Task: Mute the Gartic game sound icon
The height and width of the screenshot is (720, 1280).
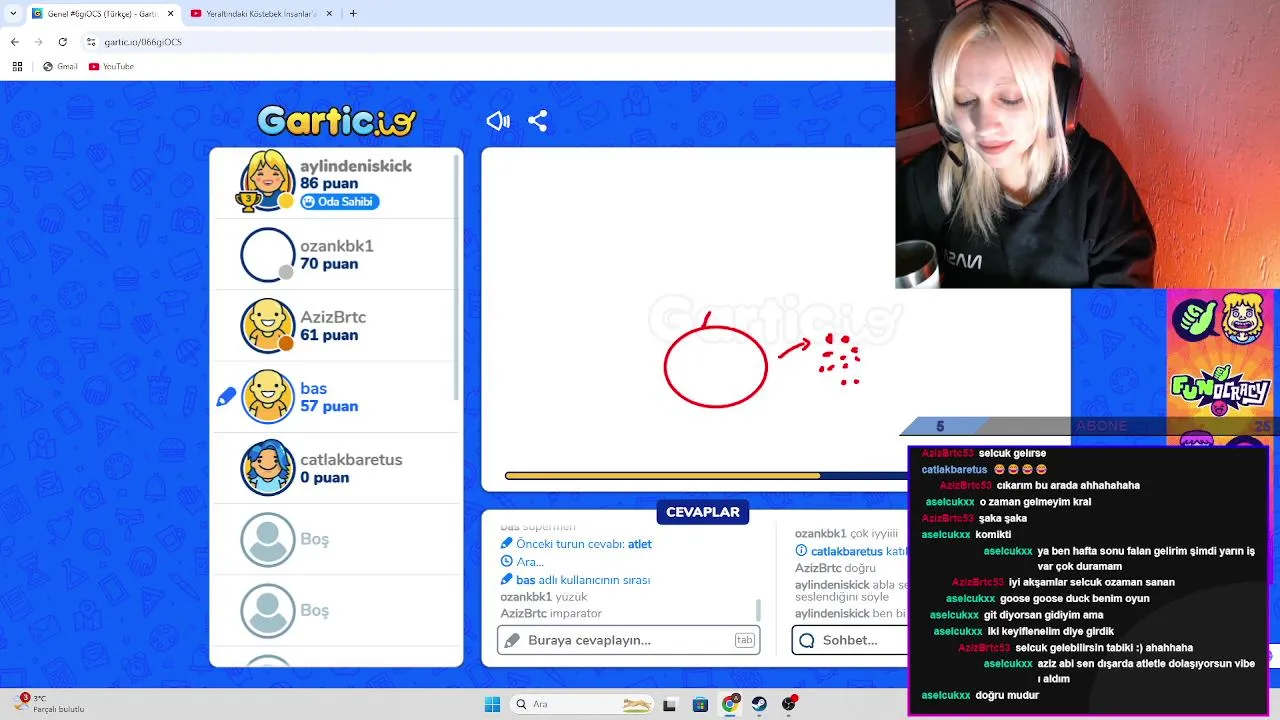Action: [x=498, y=121]
